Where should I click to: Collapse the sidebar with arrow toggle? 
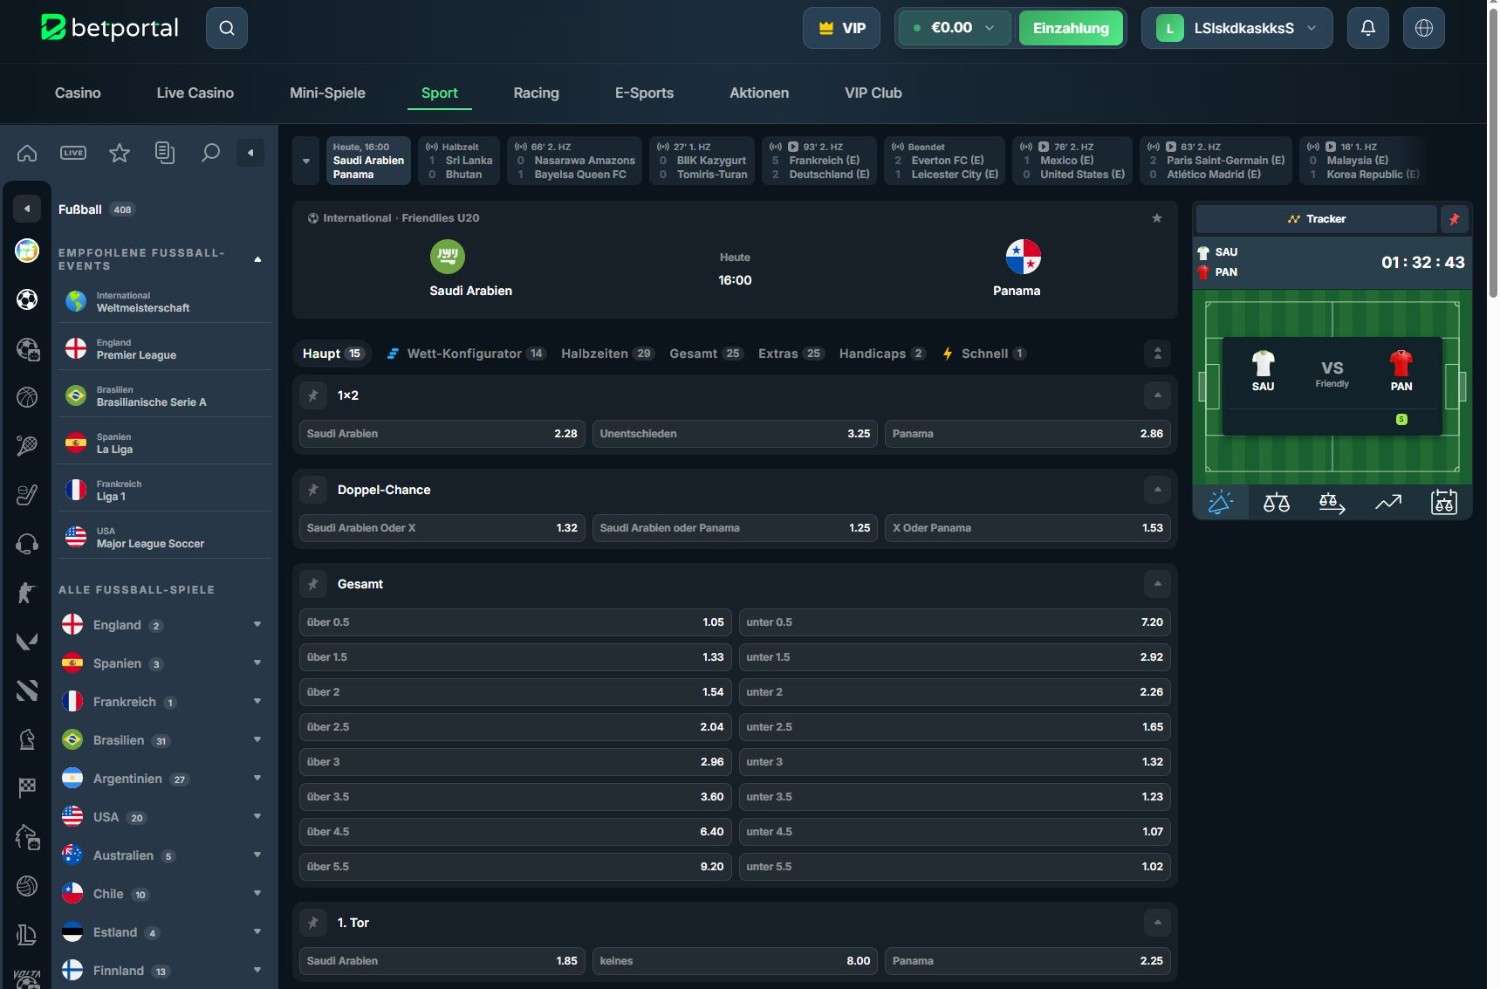tap(250, 153)
